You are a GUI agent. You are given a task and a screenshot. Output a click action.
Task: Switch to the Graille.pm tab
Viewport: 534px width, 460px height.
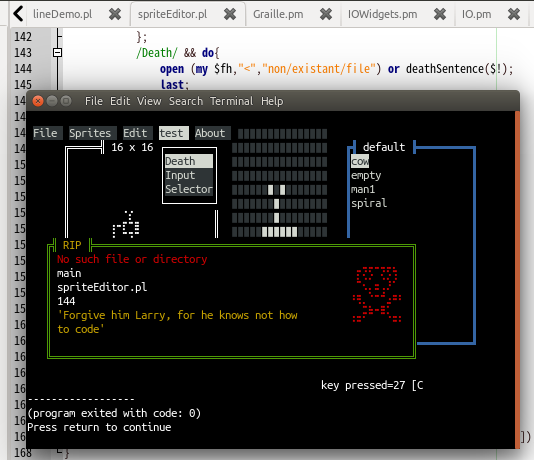278,14
